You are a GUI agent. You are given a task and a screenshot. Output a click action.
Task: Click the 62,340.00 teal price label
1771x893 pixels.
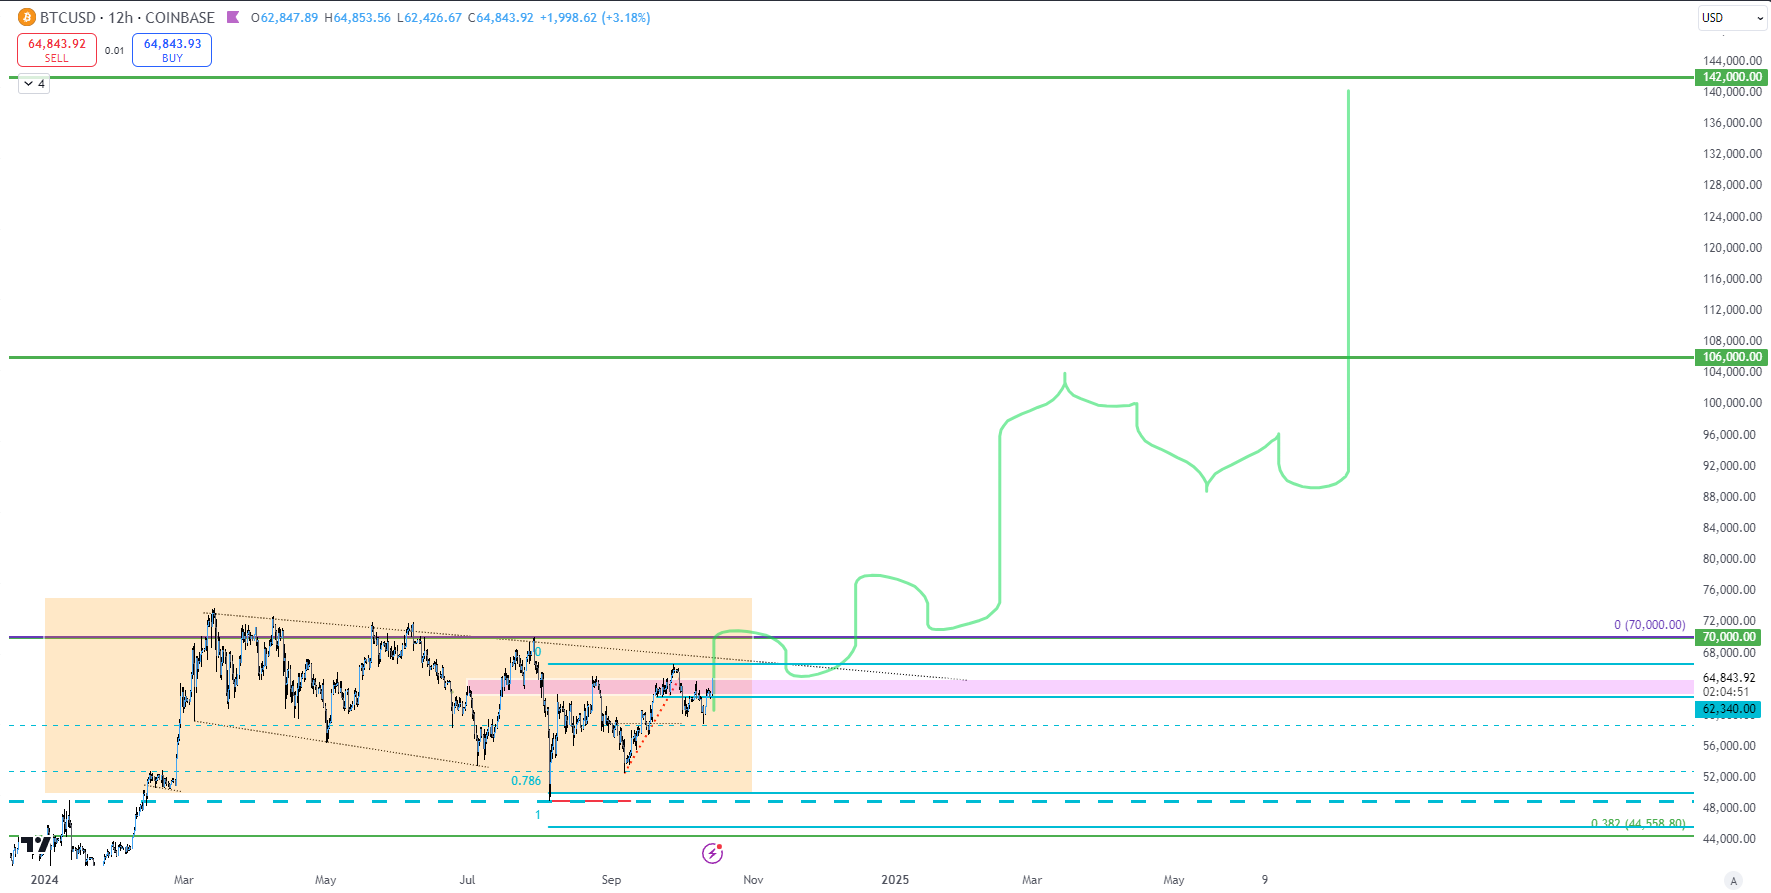[x=1729, y=709]
